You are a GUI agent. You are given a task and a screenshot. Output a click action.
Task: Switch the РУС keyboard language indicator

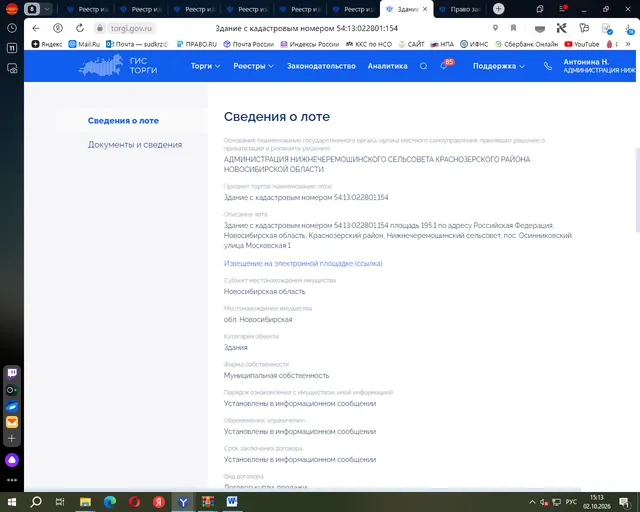(571, 502)
